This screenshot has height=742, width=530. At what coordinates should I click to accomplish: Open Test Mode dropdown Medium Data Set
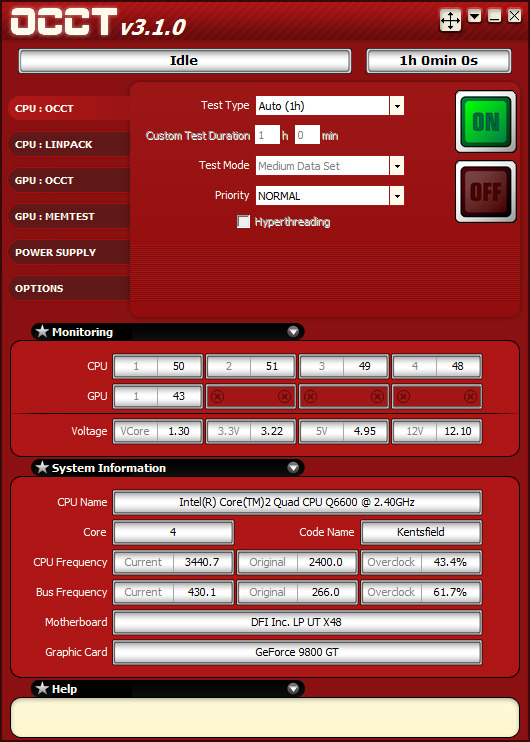point(330,166)
